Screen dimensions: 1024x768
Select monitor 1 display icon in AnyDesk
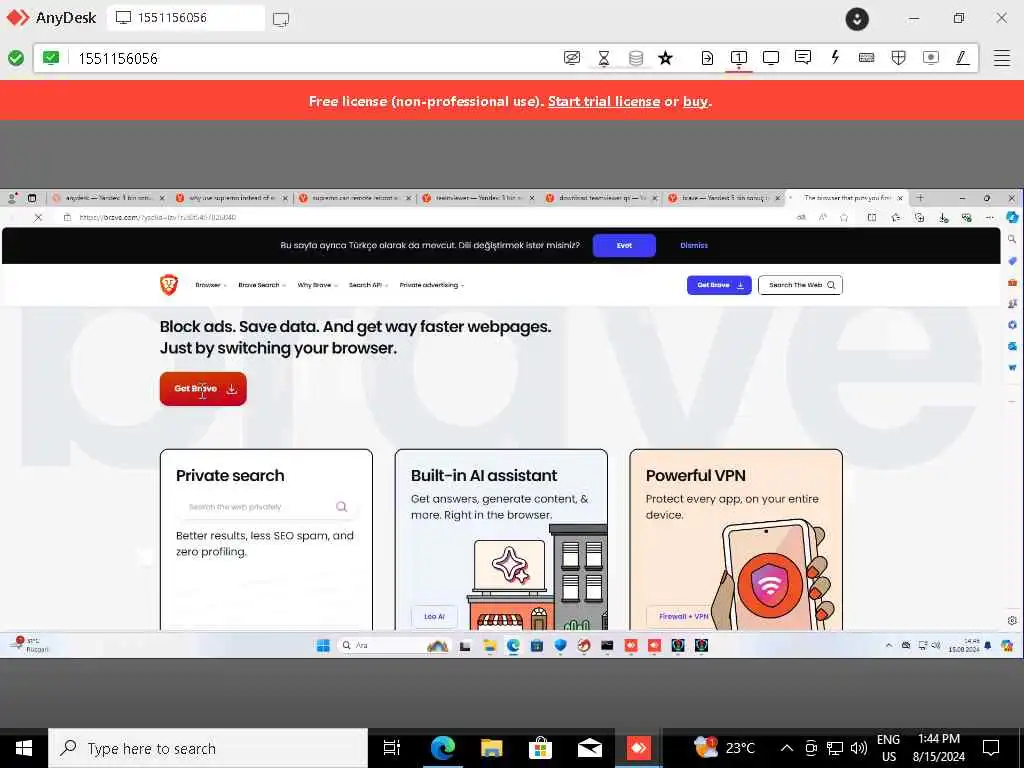click(x=739, y=58)
